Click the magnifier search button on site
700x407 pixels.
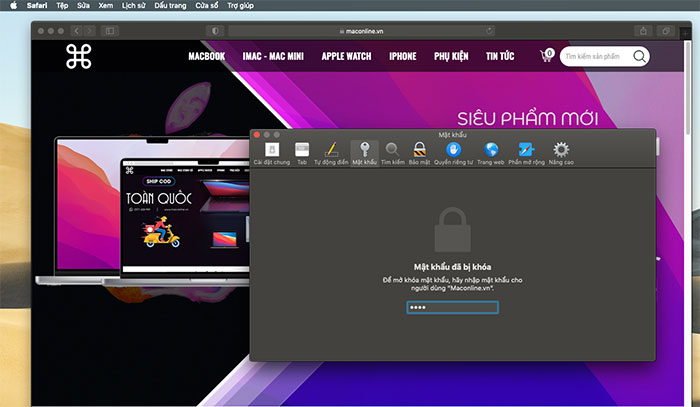click(639, 56)
